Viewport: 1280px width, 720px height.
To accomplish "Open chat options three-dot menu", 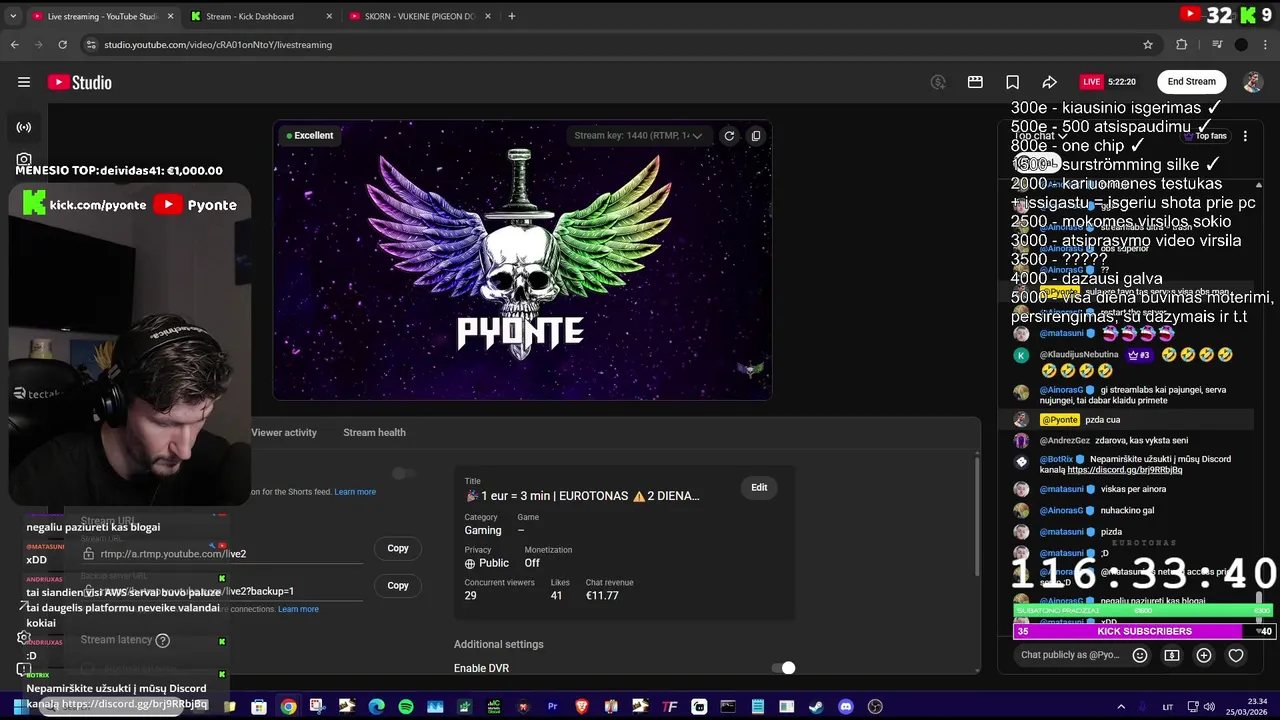I will coord(1245,136).
